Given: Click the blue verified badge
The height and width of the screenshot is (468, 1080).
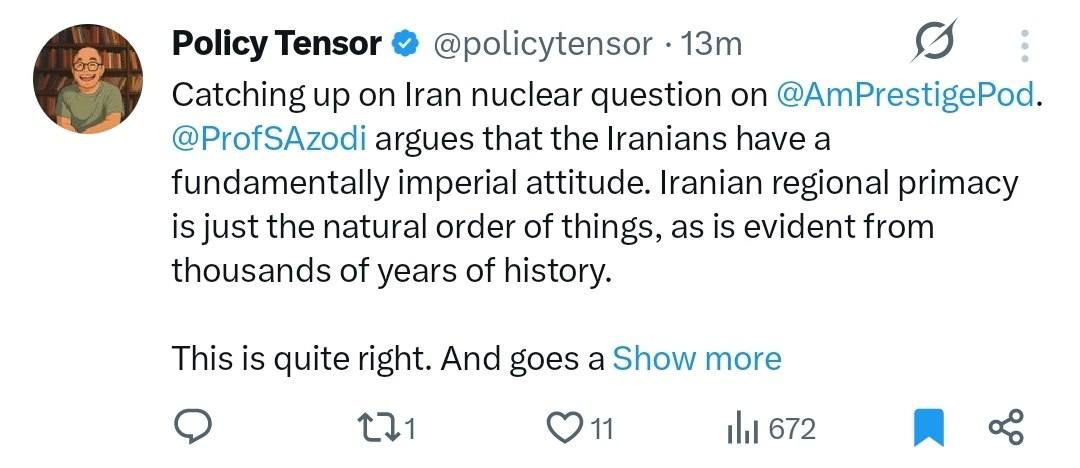Looking at the screenshot, I should (406, 45).
